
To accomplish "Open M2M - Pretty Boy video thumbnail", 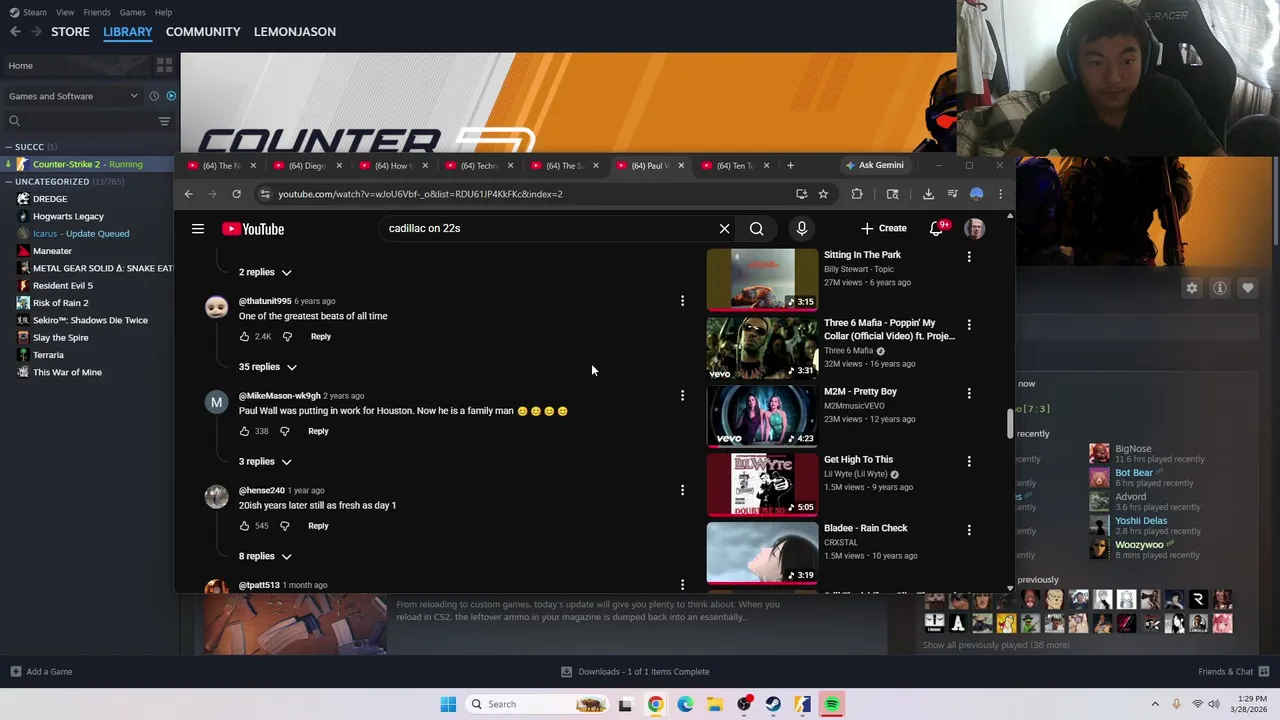I will [762, 416].
